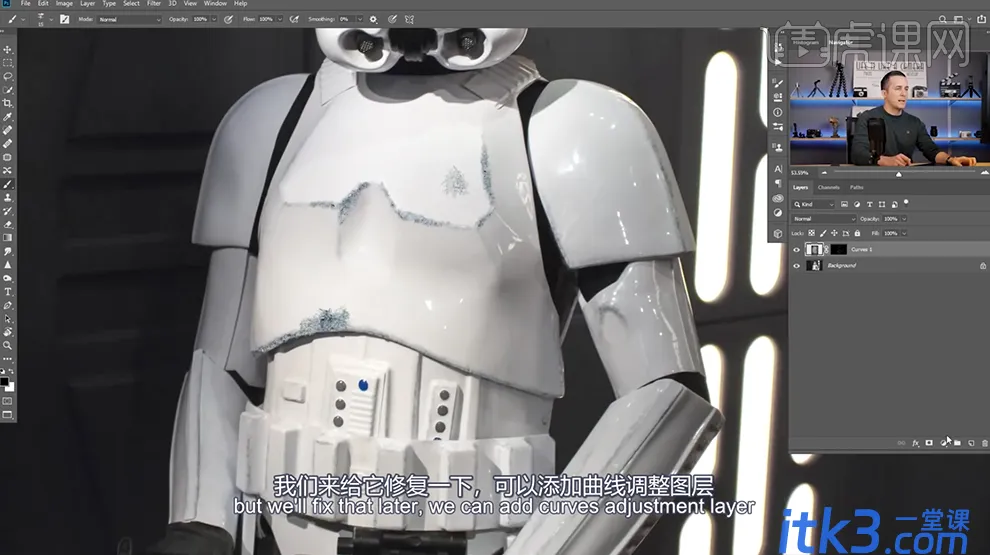Select the Gradient tool
The height and width of the screenshot is (555, 990).
click(x=8, y=238)
